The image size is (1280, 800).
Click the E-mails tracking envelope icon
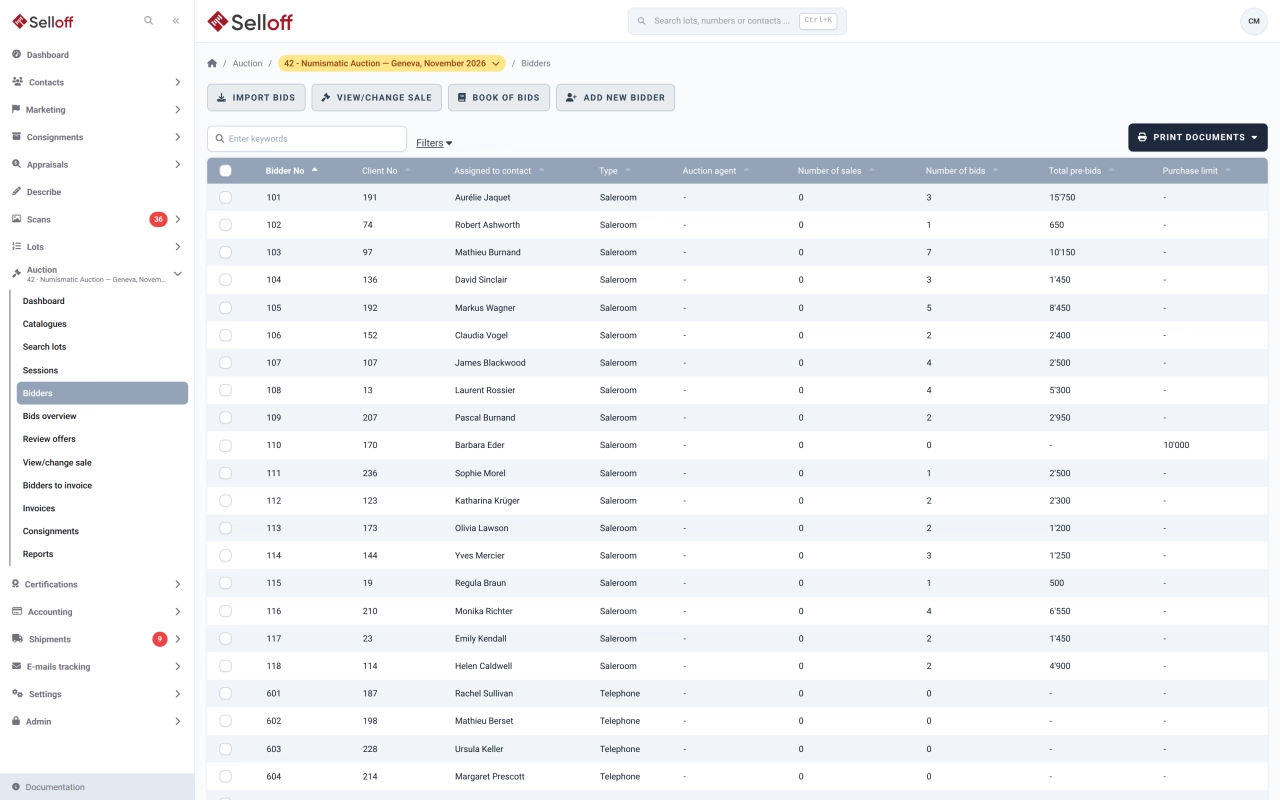coord(17,666)
